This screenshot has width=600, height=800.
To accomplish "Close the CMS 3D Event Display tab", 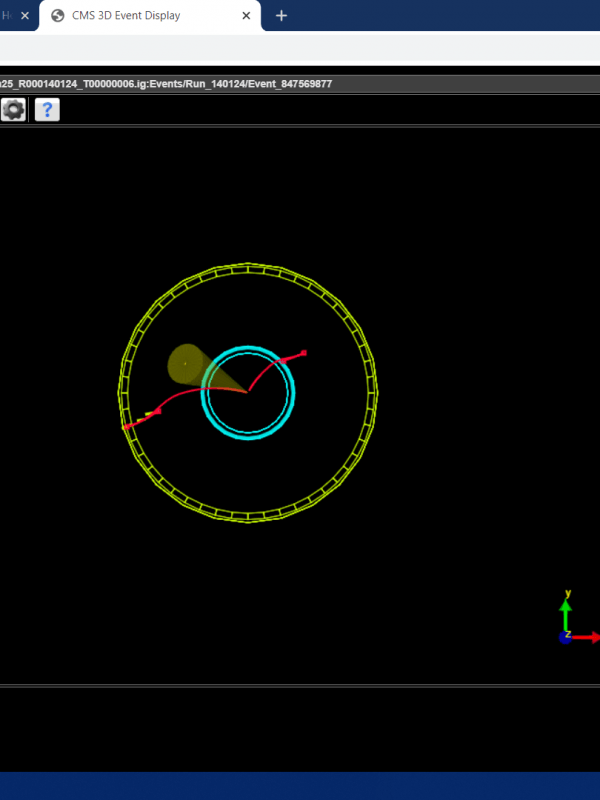I will 247,16.
